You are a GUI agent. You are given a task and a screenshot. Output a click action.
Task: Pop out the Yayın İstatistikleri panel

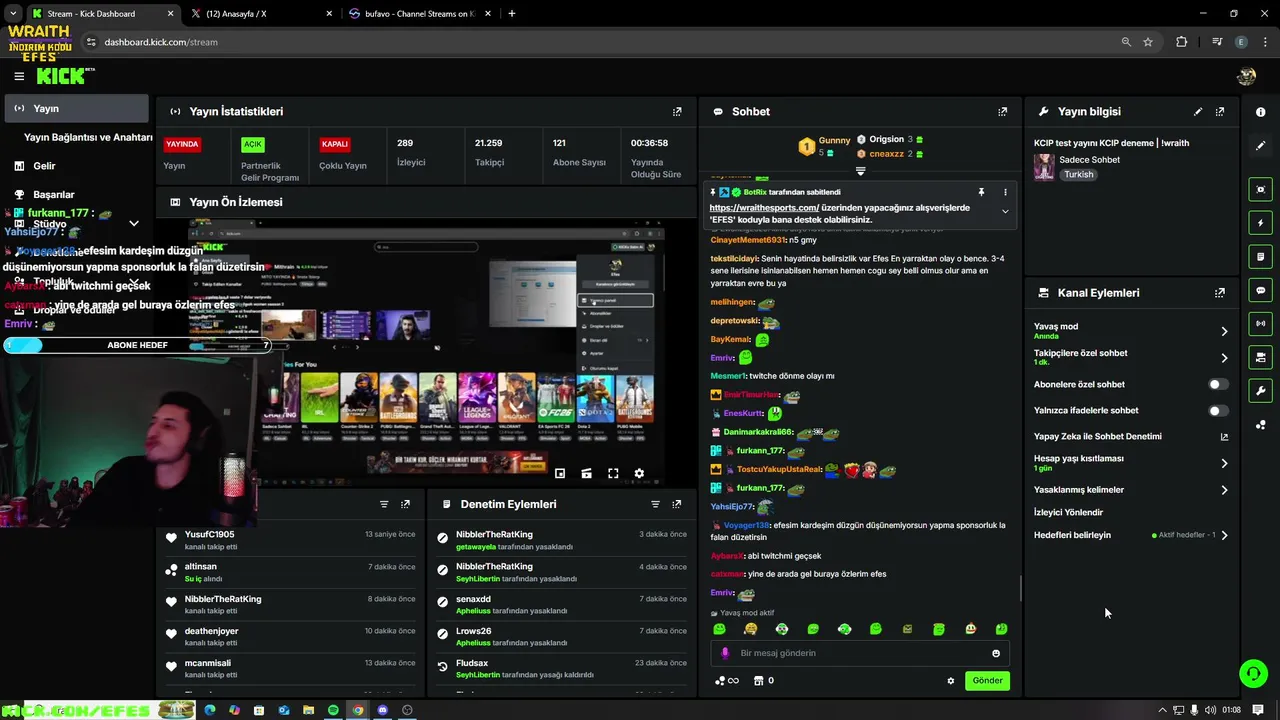pos(677,112)
